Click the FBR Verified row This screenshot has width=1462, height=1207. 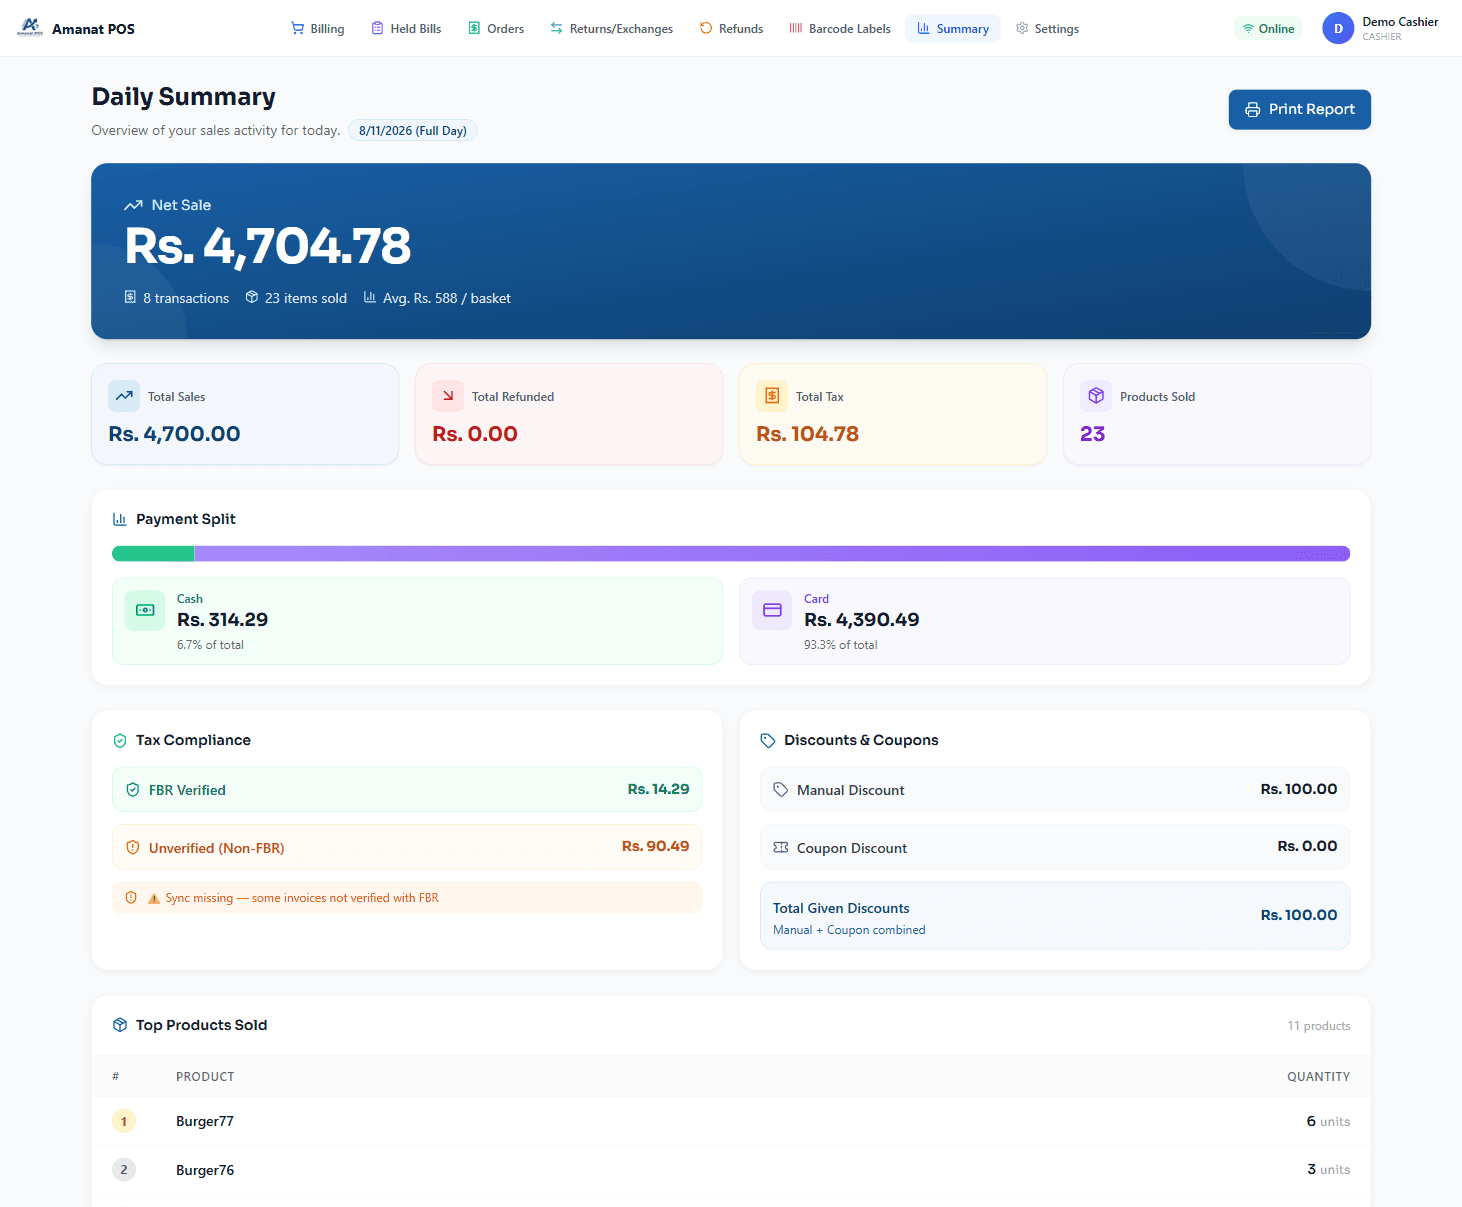tap(407, 789)
